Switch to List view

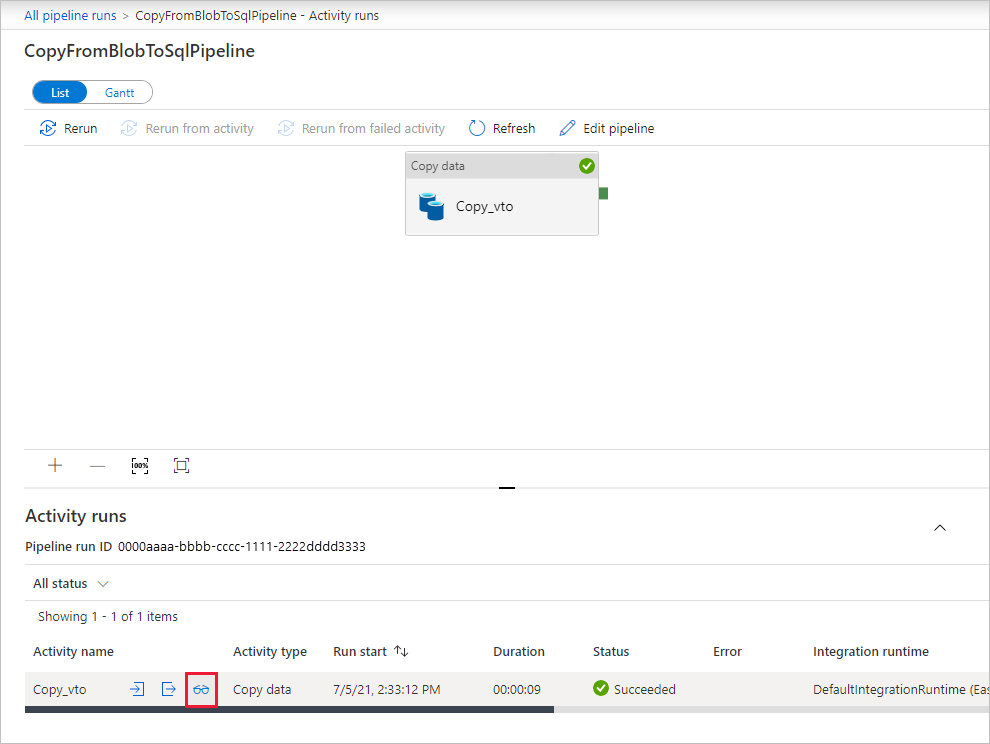tap(59, 91)
